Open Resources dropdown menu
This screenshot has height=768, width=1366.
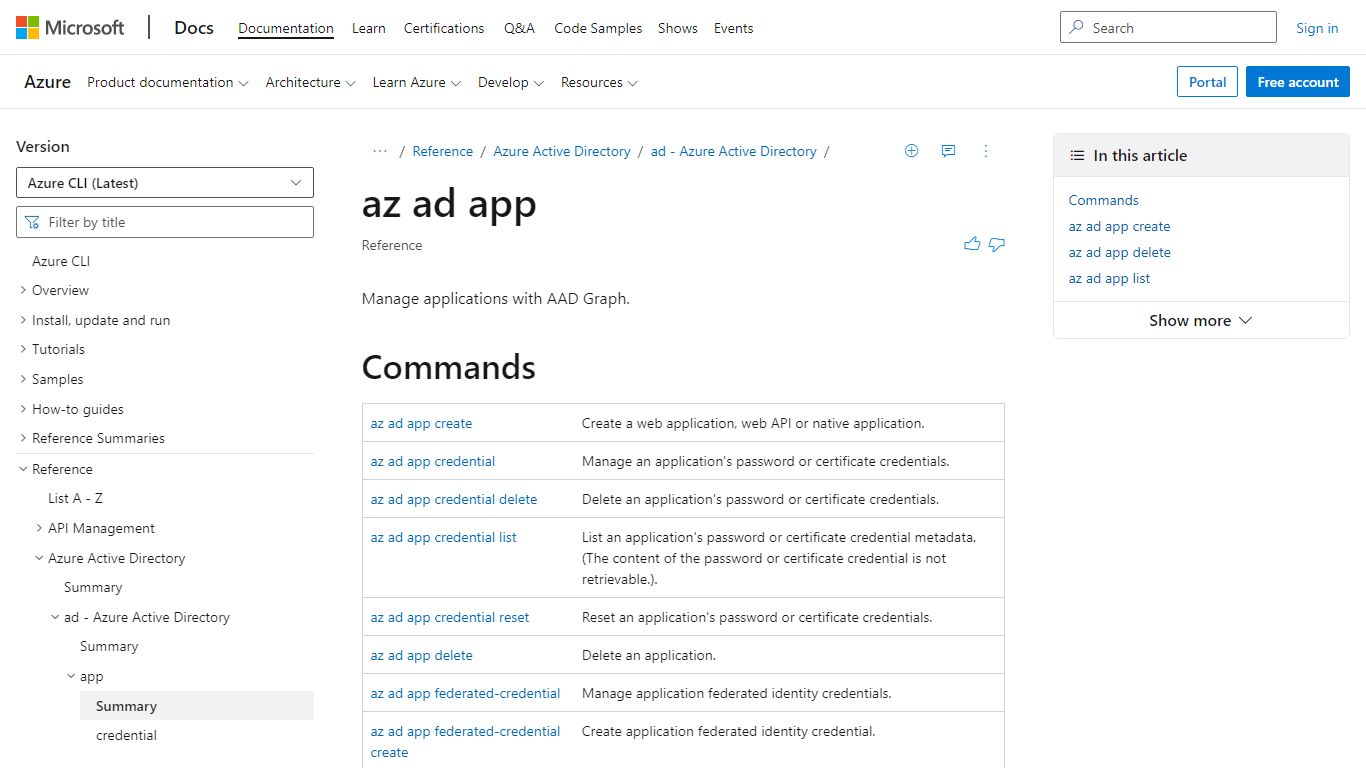[x=599, y=82]
